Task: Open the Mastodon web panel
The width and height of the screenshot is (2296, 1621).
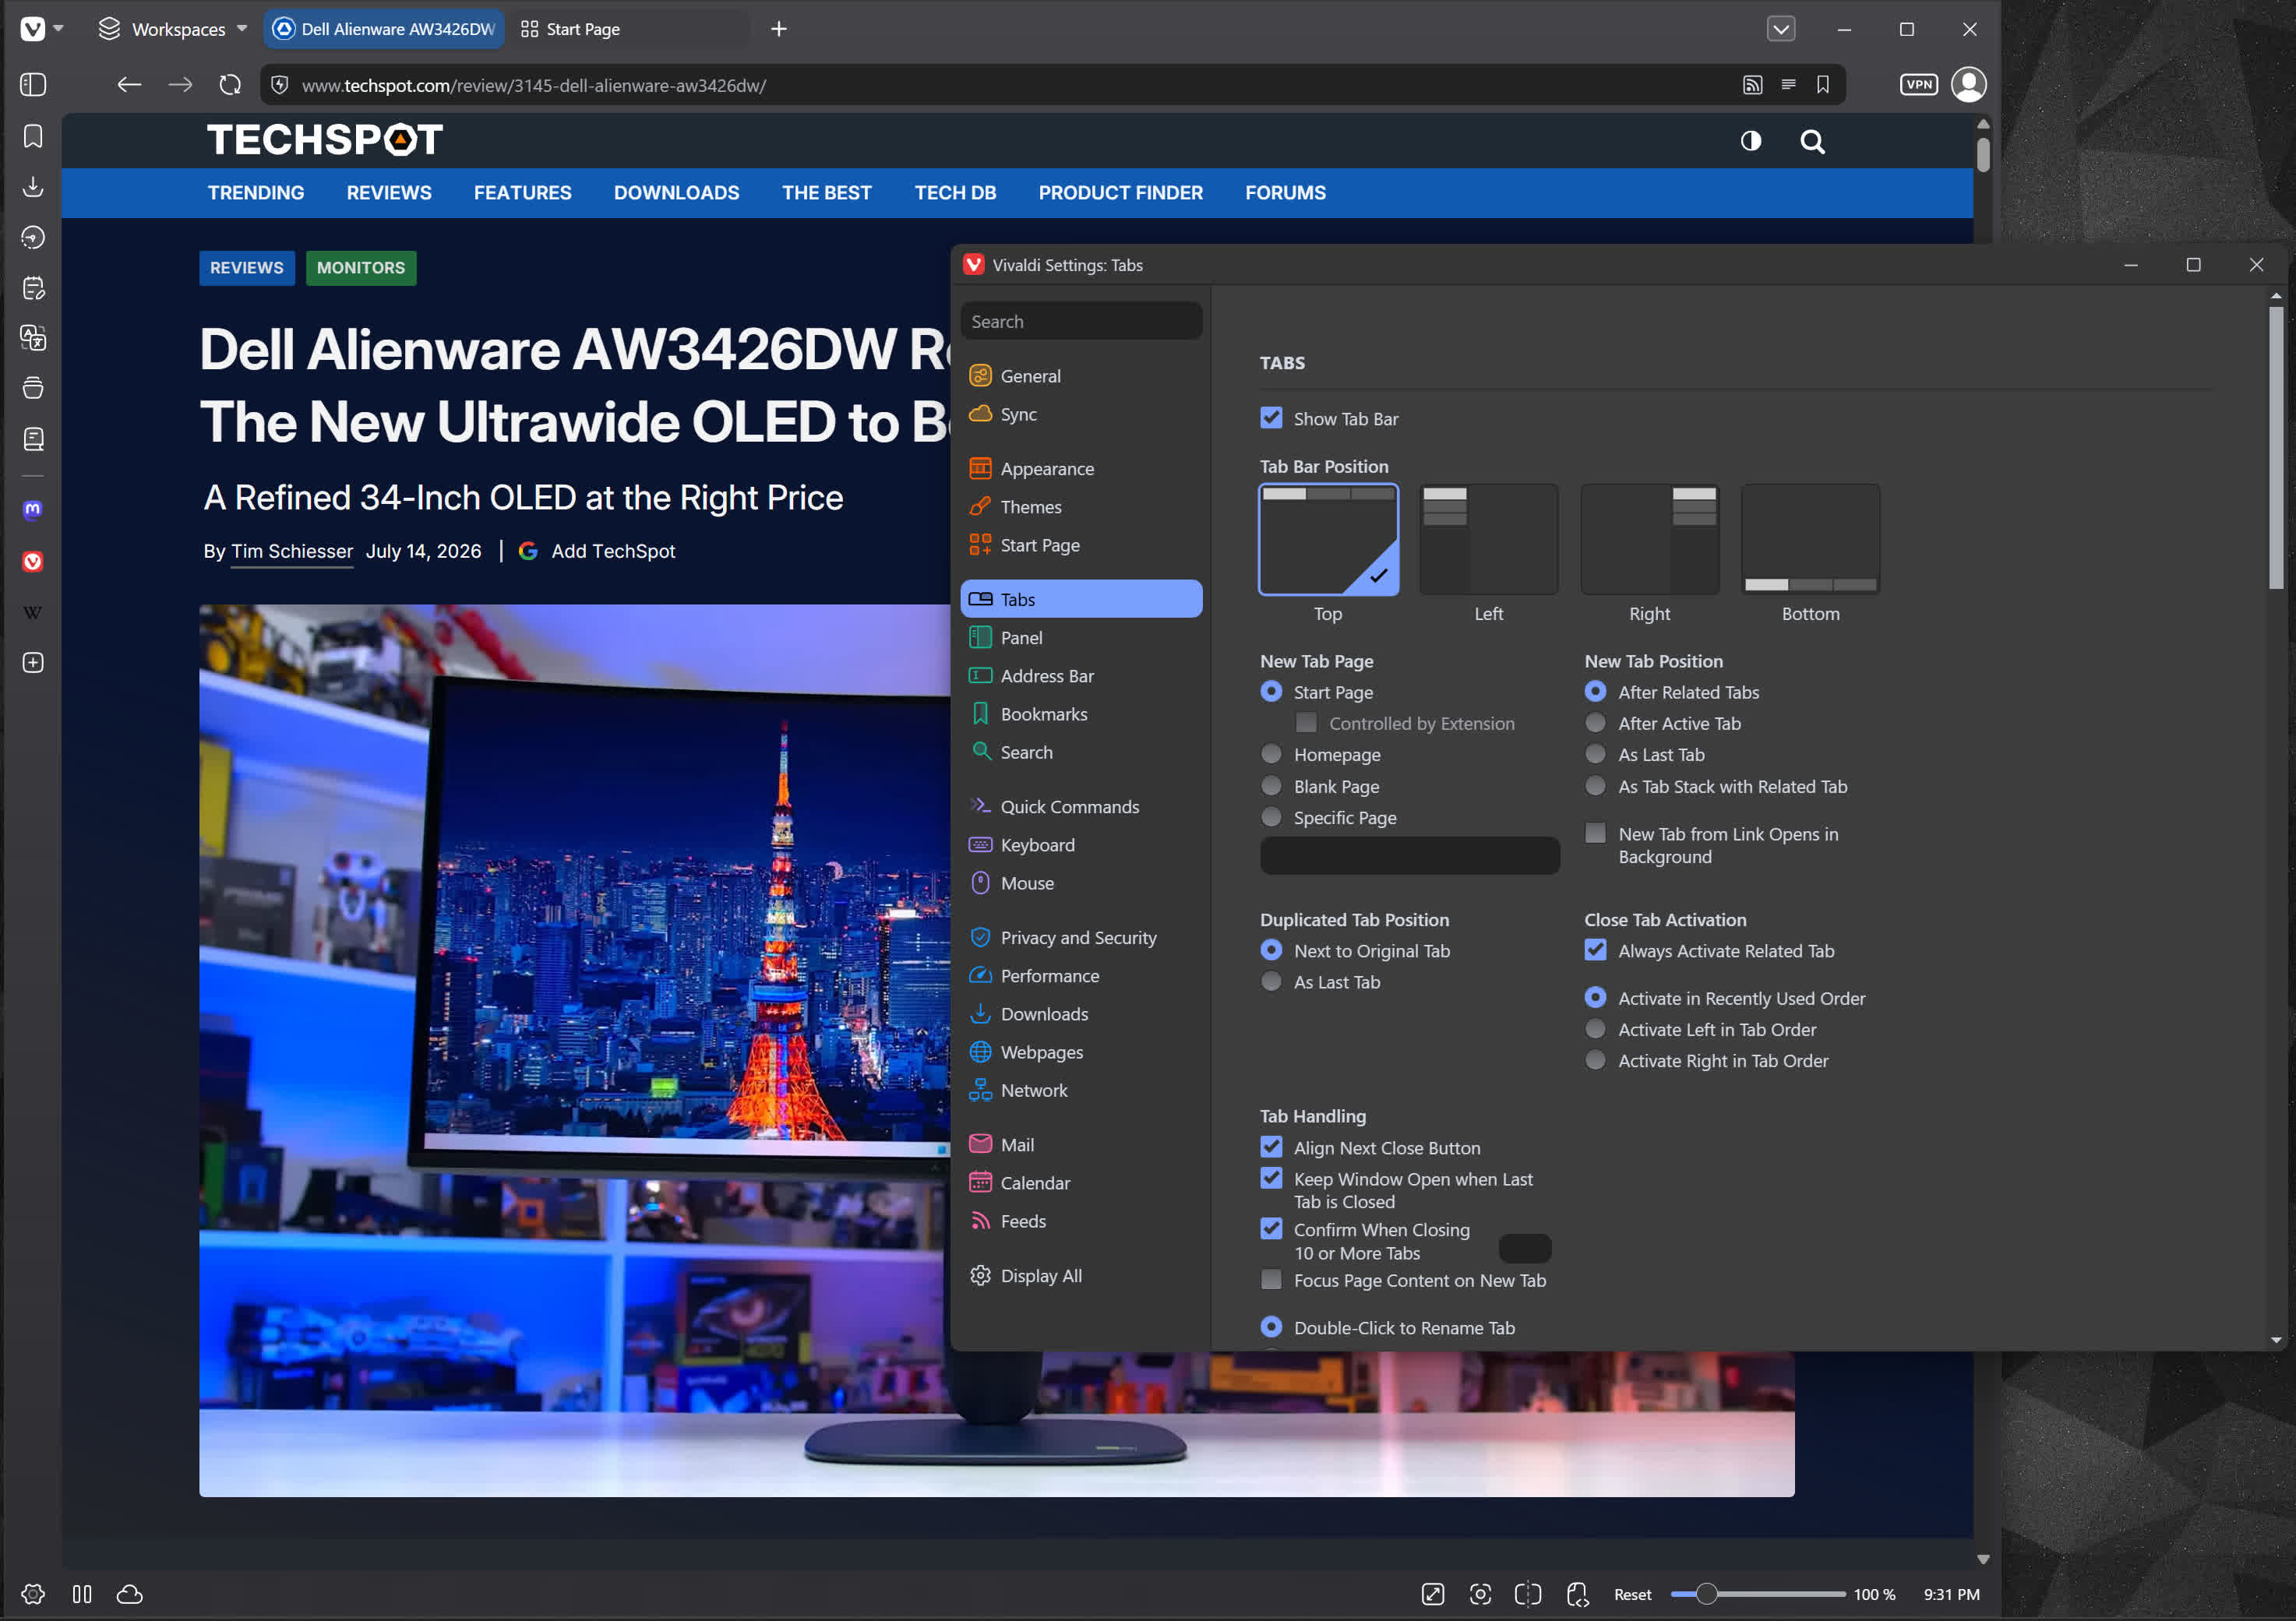Action: tap(33, 510)
